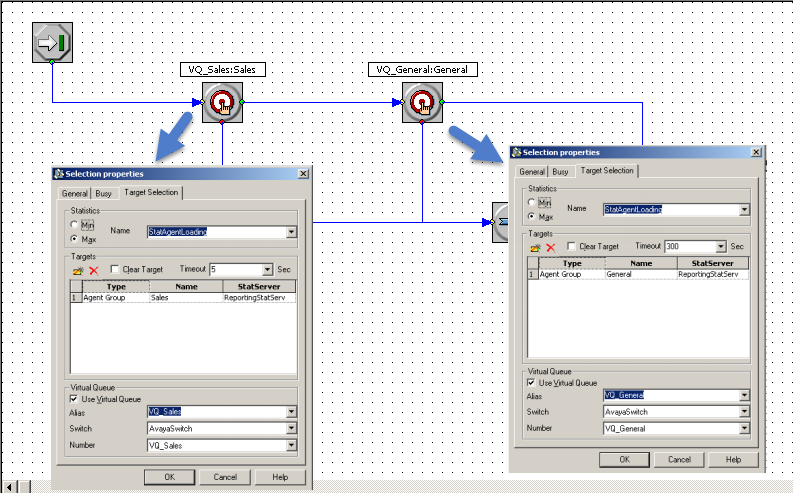Viewport: 793px width, 493px height.
Task: Click the red delete target icon in Sales dialog
Action: [x=94, y=271]
